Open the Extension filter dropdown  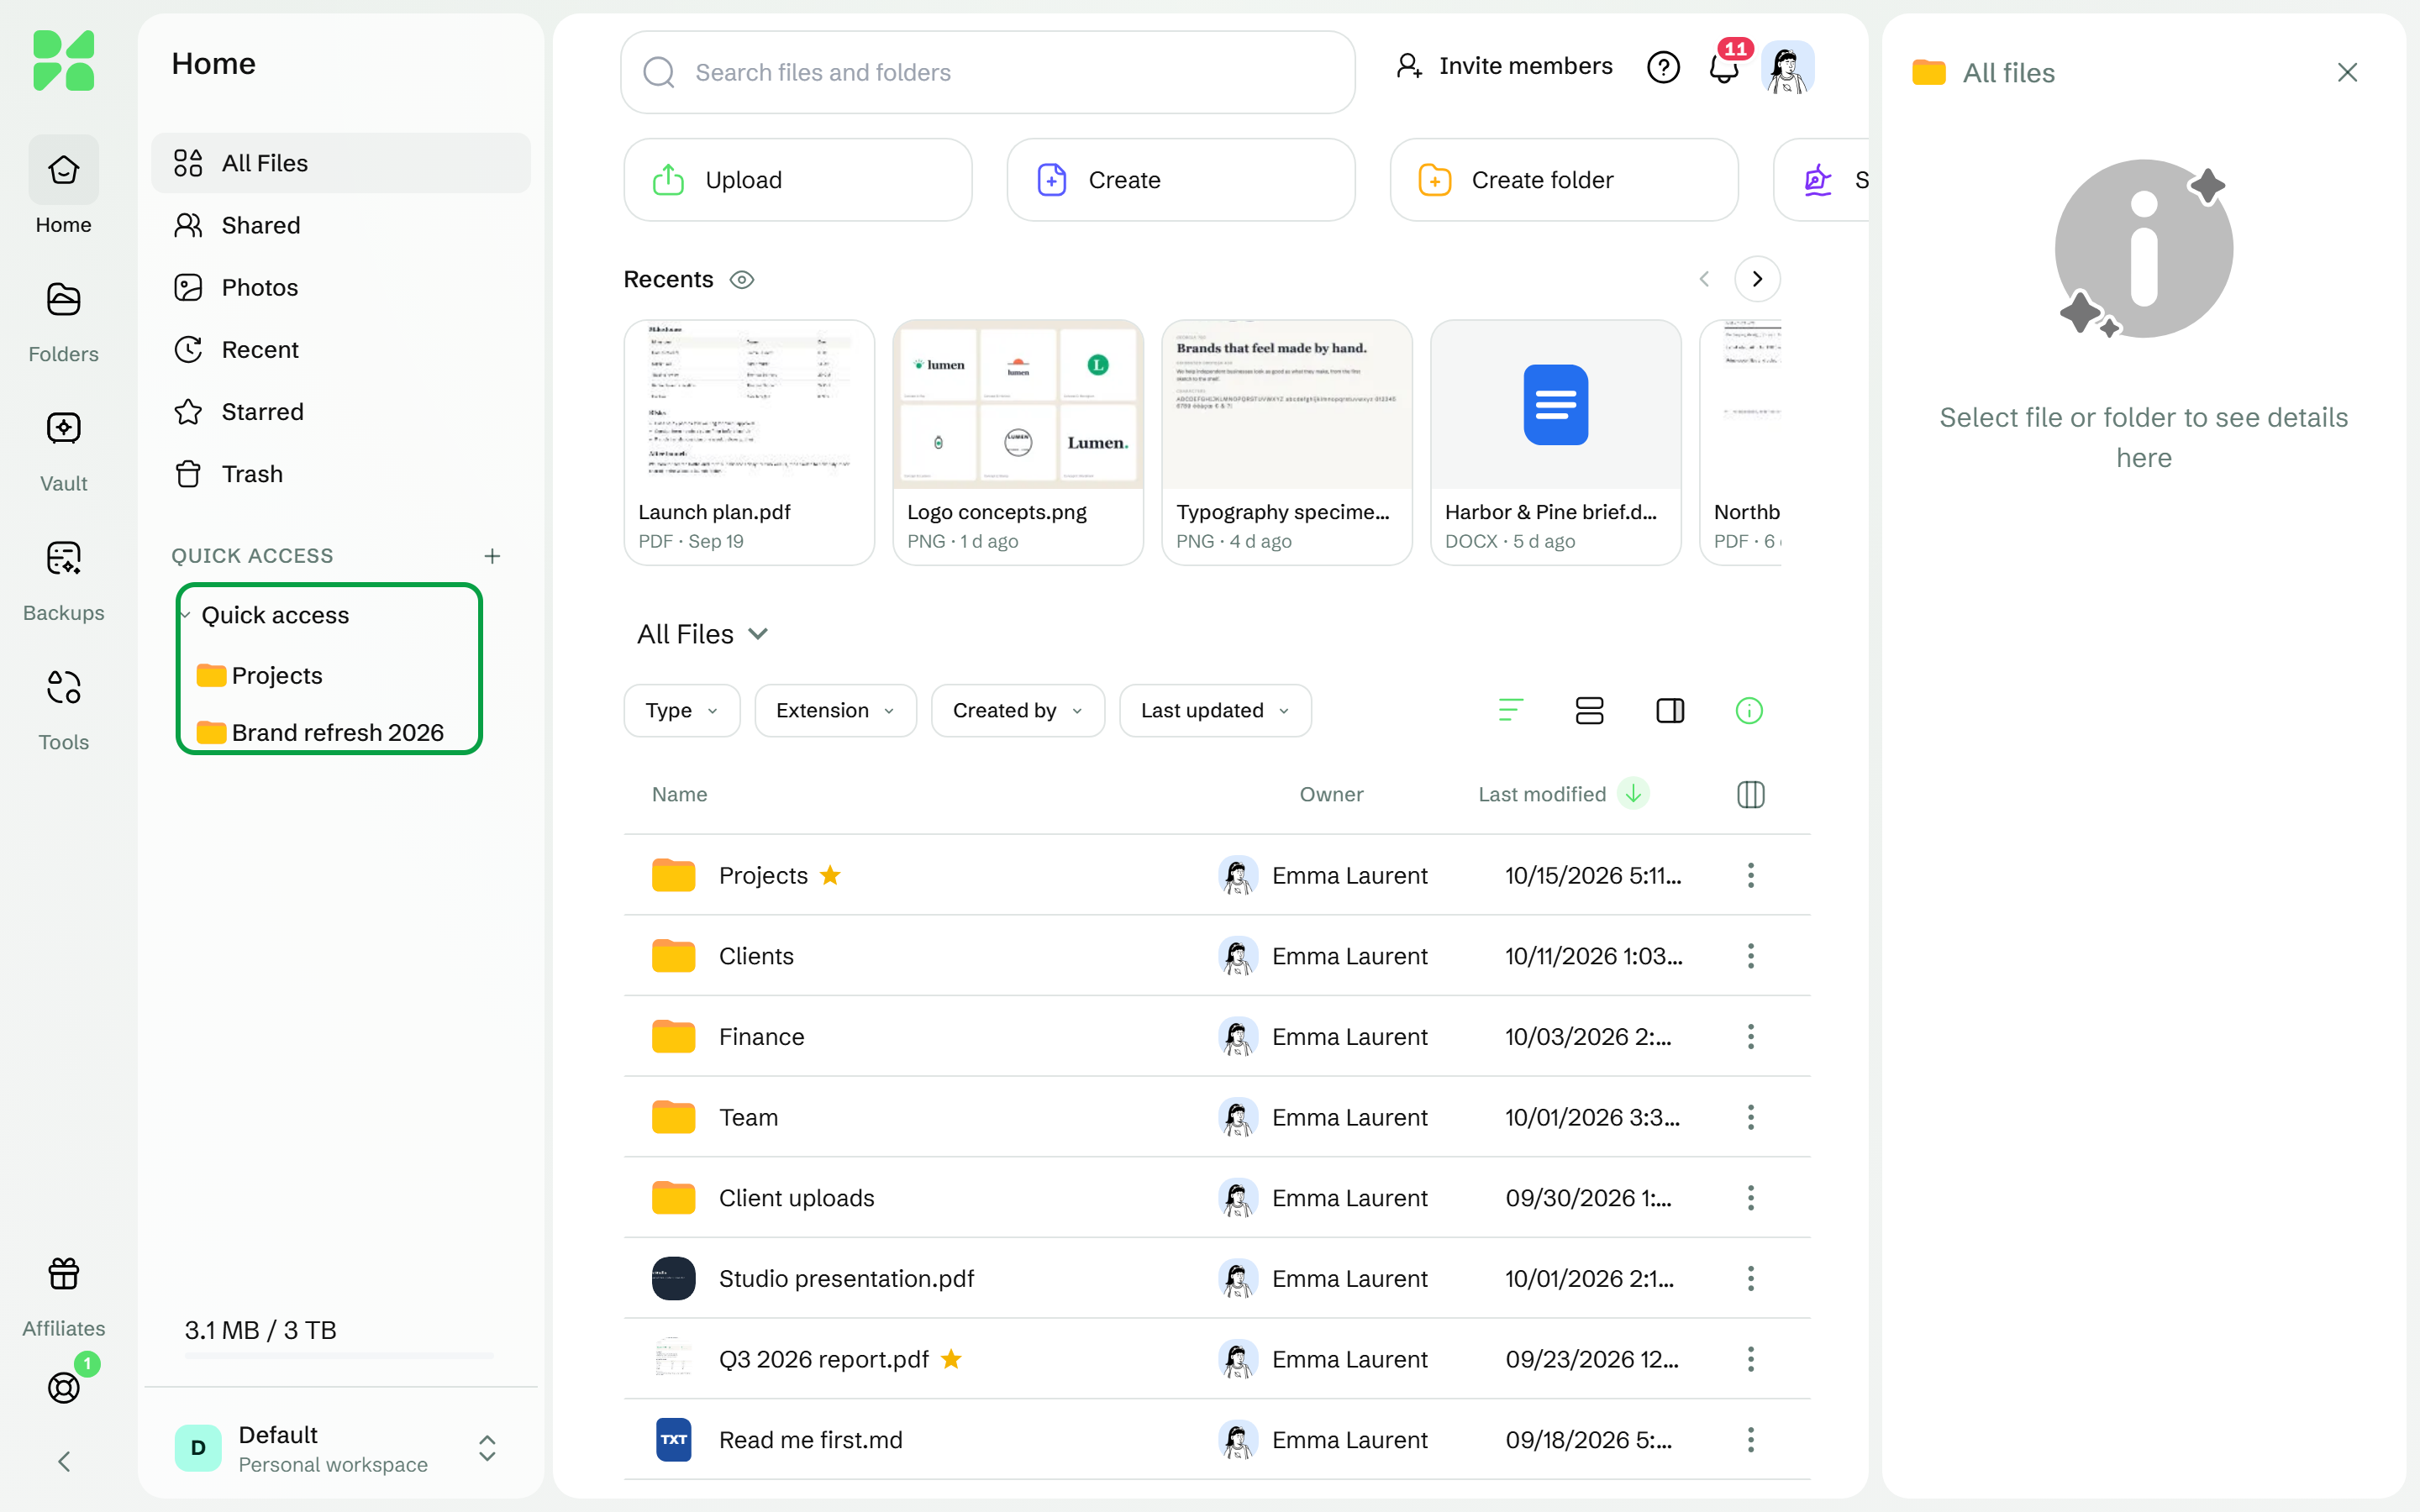(x=835, y=711)
